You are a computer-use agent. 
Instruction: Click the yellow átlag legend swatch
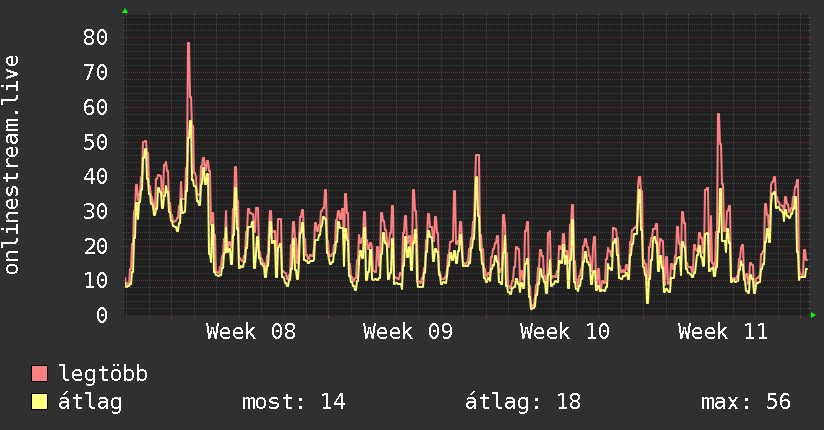[39, 402]
